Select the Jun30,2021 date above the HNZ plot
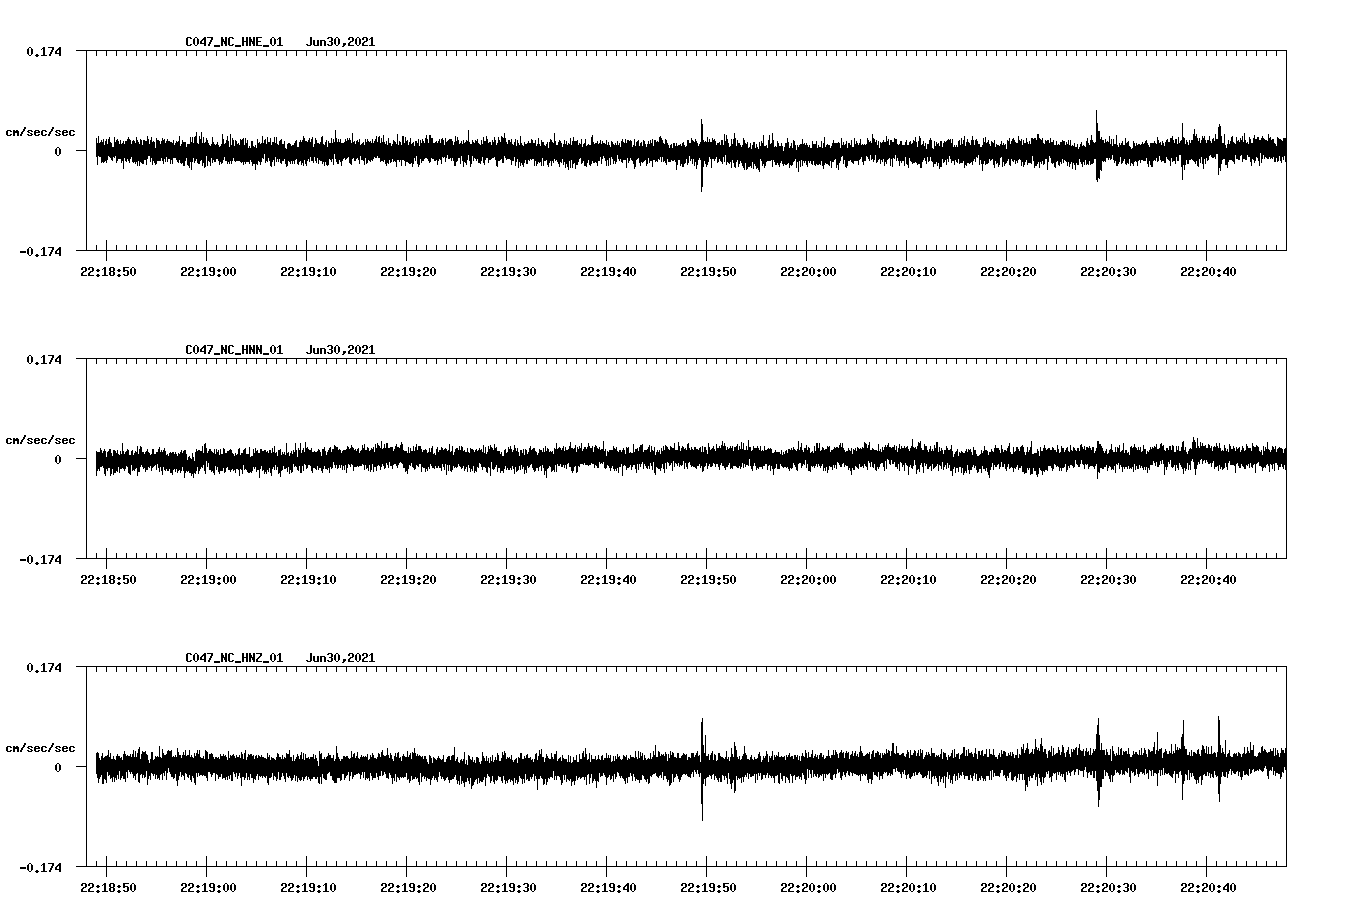1358x924 pixels. point(340,658)
